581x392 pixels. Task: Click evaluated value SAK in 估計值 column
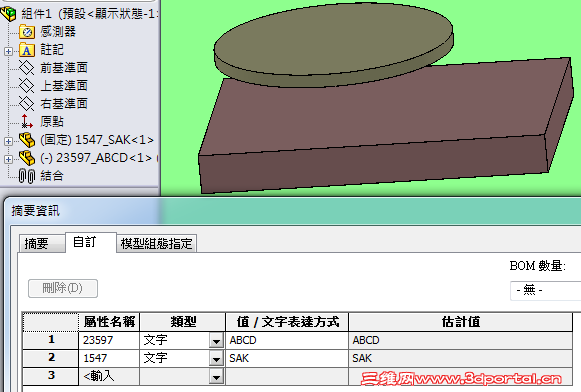(x=461, y=358)
